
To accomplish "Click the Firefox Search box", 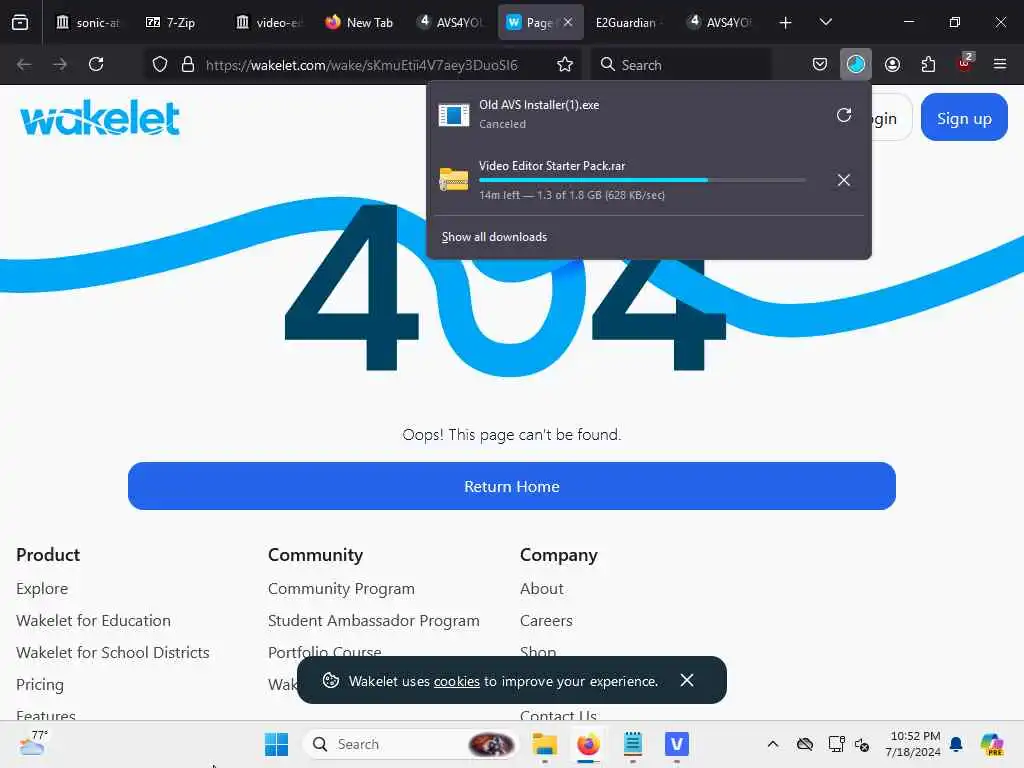I will click(x=680, y=64).
